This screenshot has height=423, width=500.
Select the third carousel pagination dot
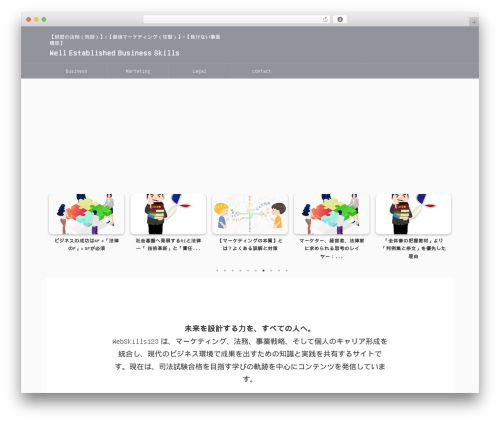pos(232,271)
